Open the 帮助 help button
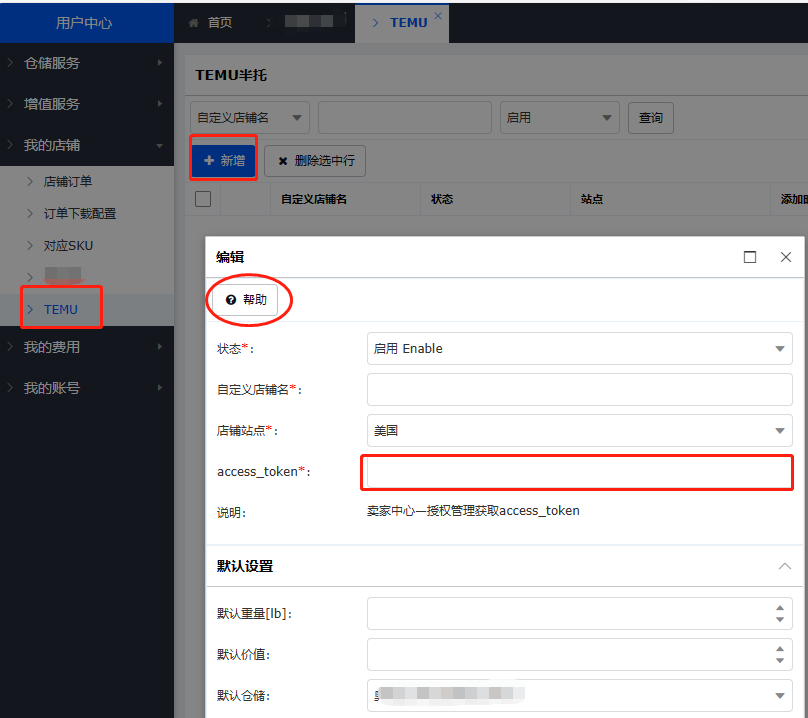 pos(245,299)
